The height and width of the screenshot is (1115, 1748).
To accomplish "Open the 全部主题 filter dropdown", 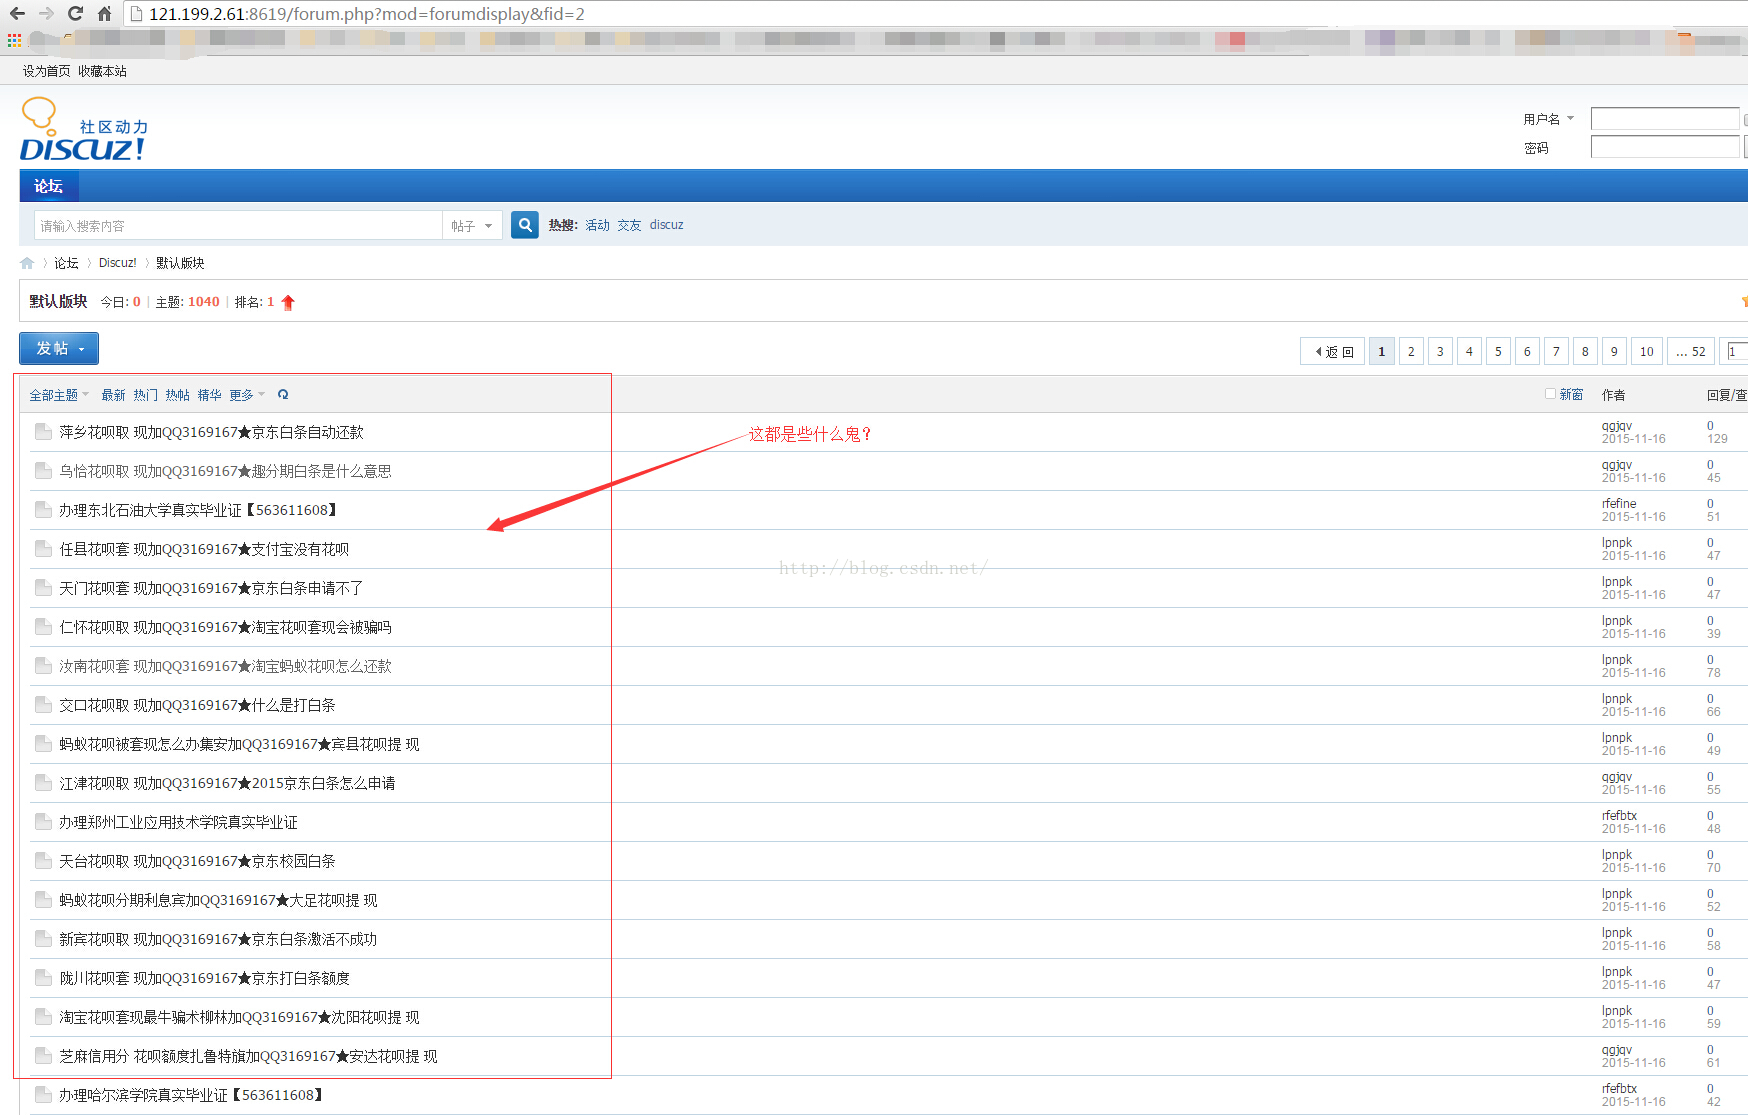I will pos(59,395).
